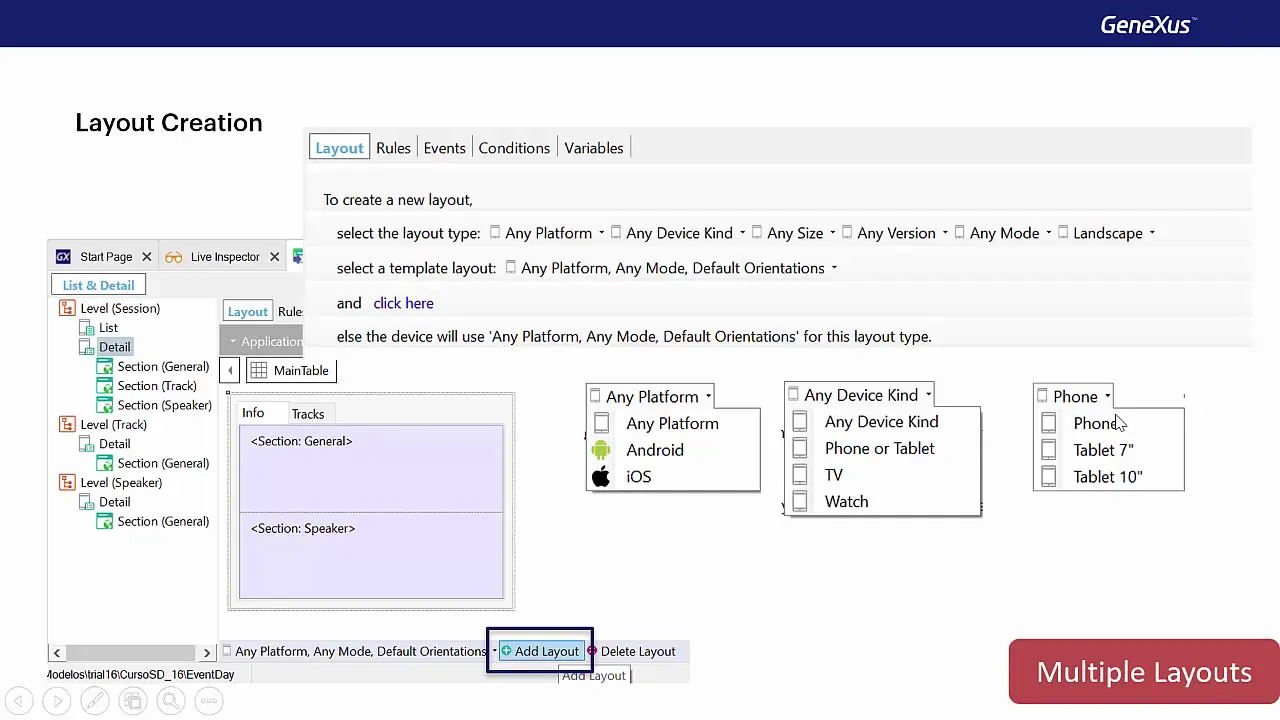
Task: Close the Start Page tab
Action: [x=146, y=257]
